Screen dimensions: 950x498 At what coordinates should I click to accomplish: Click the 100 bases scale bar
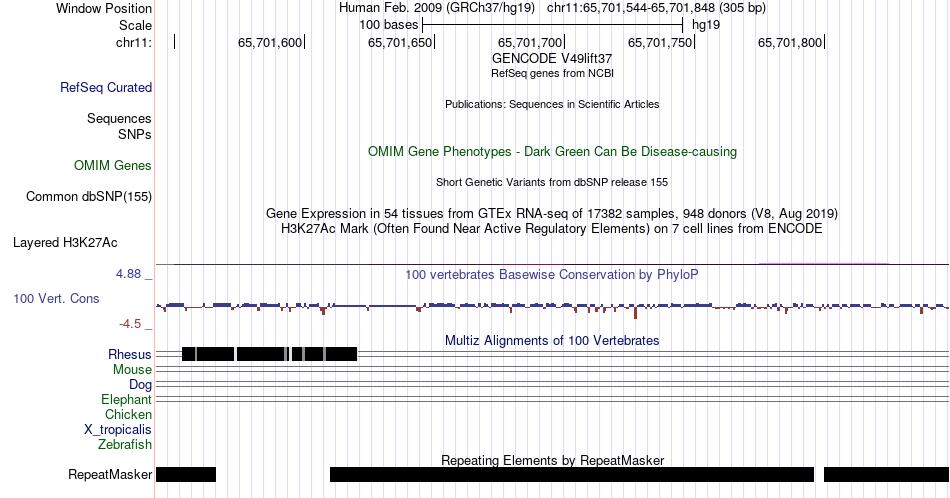553,25
